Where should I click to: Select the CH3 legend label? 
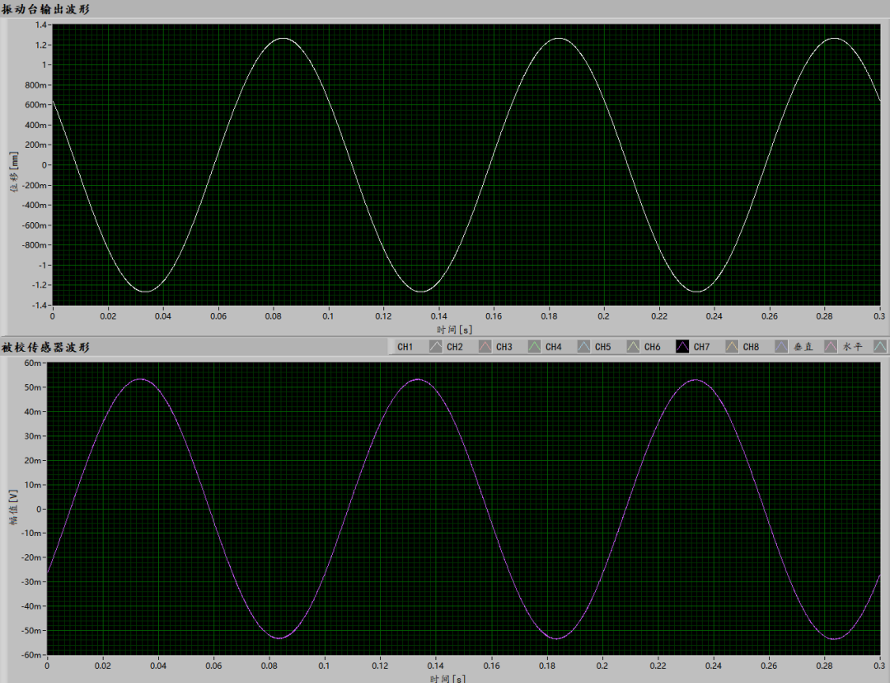point(503,347)
